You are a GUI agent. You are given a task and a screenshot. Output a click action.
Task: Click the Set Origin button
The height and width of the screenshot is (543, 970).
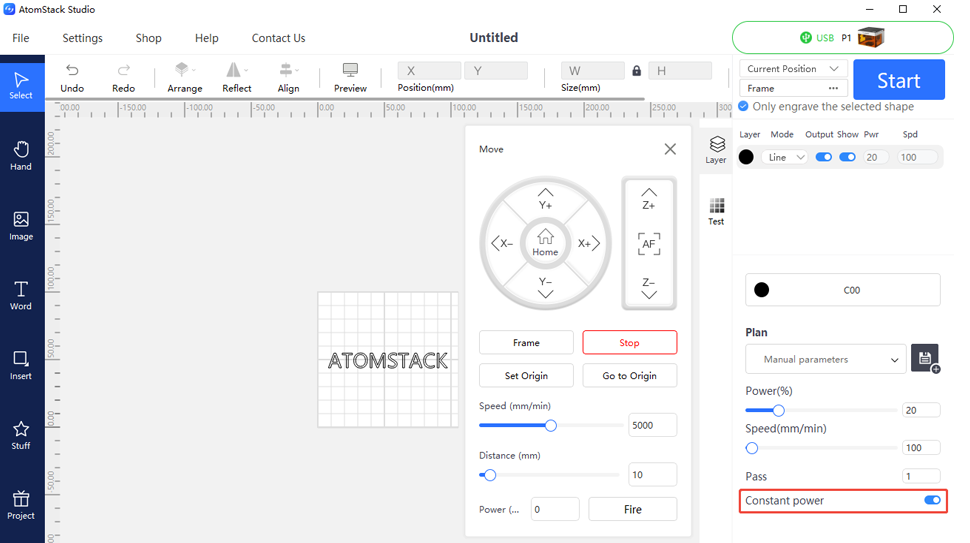tap(526, 375)
